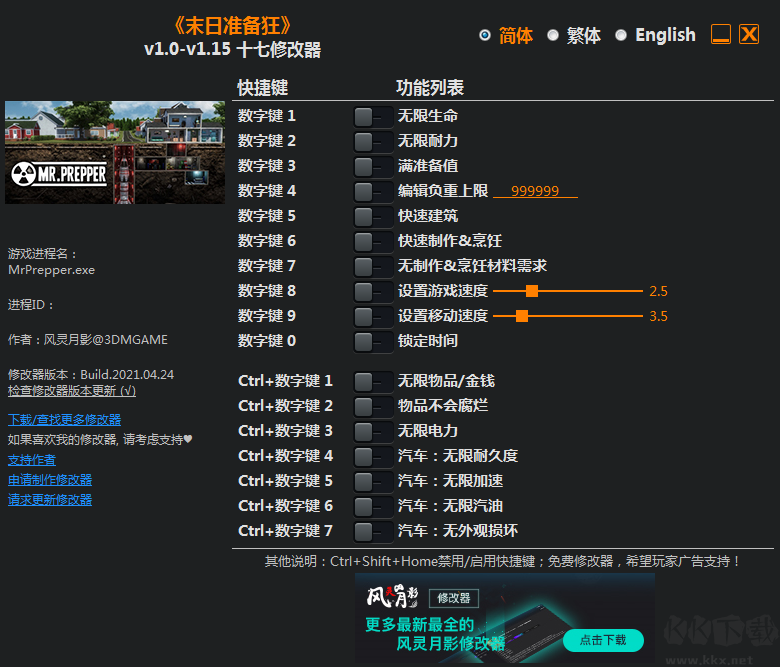Minimize the trainer window
The height and width of the screenshot is (667, 780).
tap(720, 34)
